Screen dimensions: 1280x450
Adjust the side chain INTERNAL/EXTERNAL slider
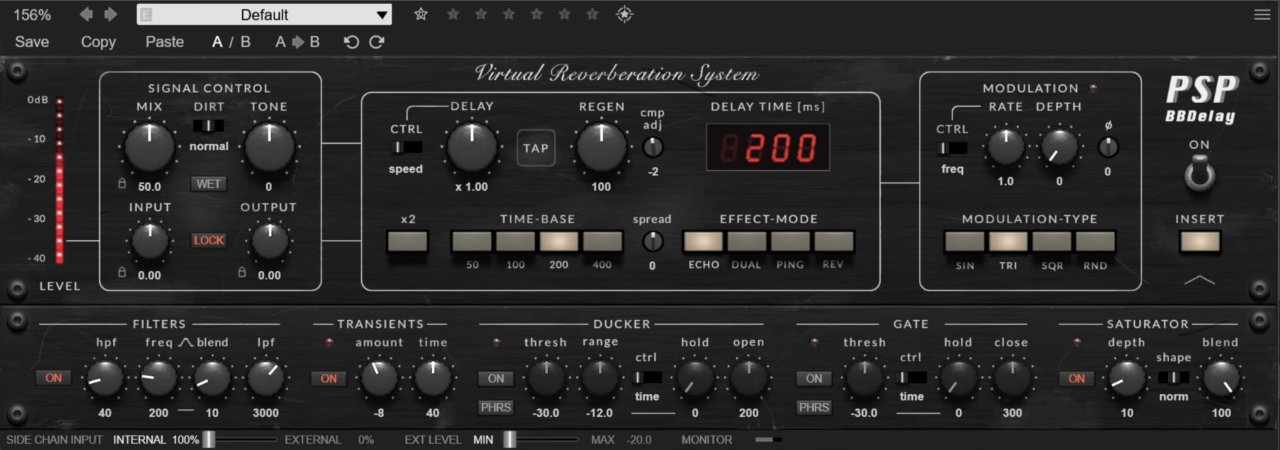240,439
